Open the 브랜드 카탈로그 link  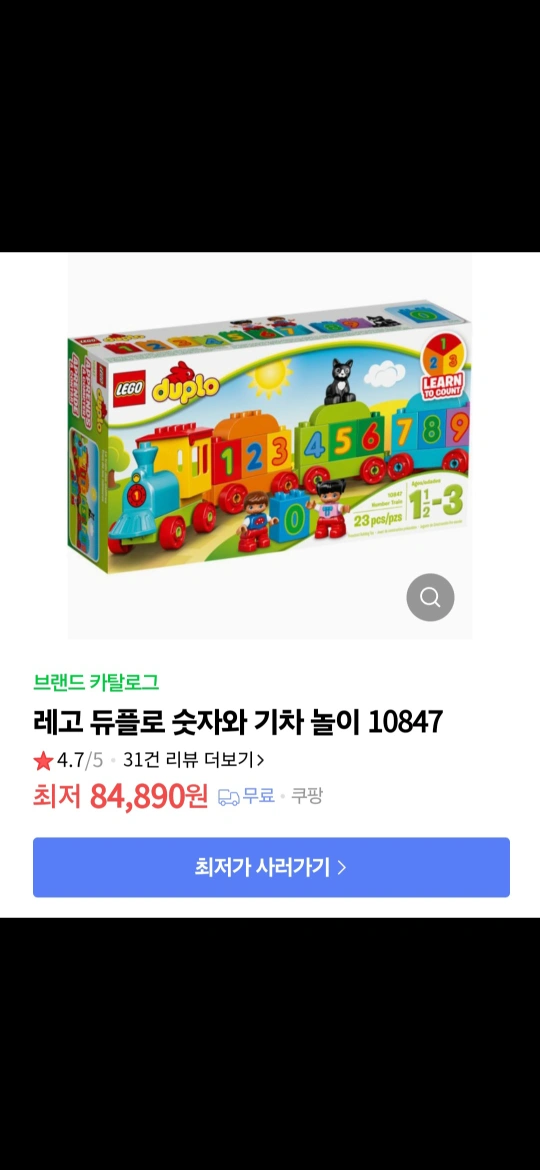pos(96,682)
